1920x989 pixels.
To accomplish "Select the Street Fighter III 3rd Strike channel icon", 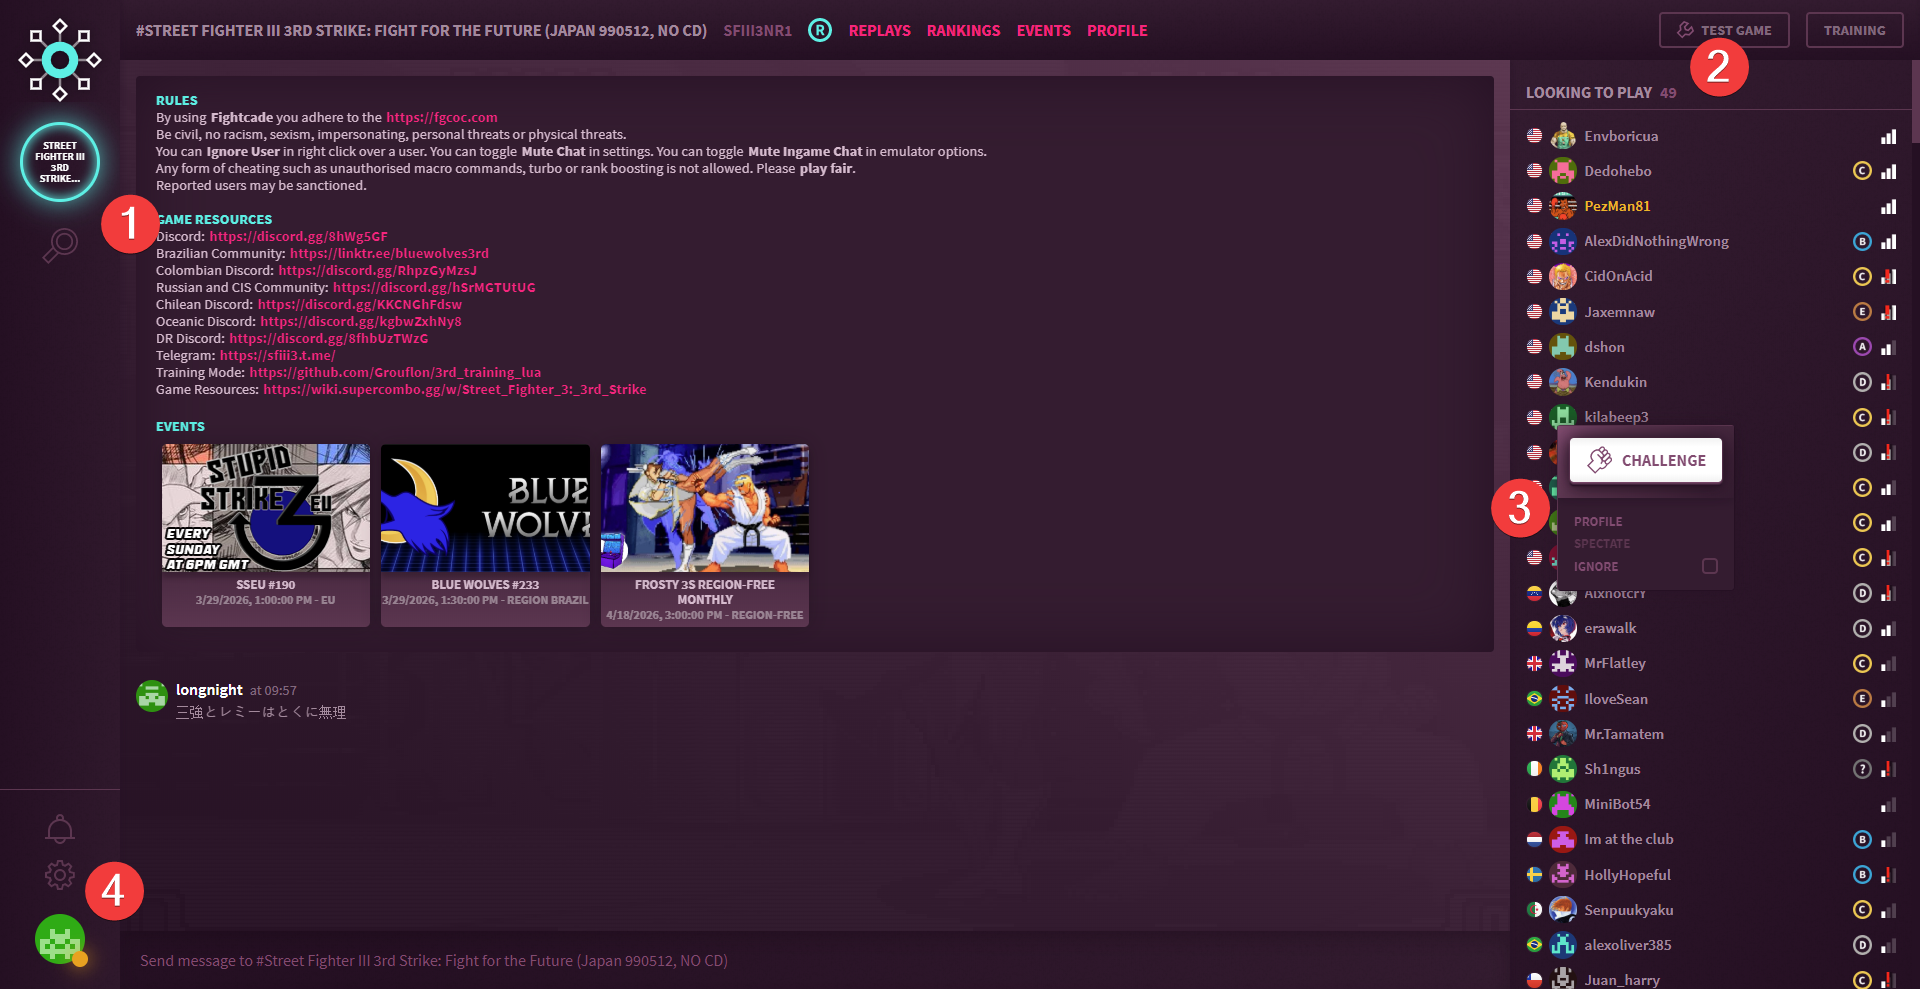I will (x=60, y=162).
